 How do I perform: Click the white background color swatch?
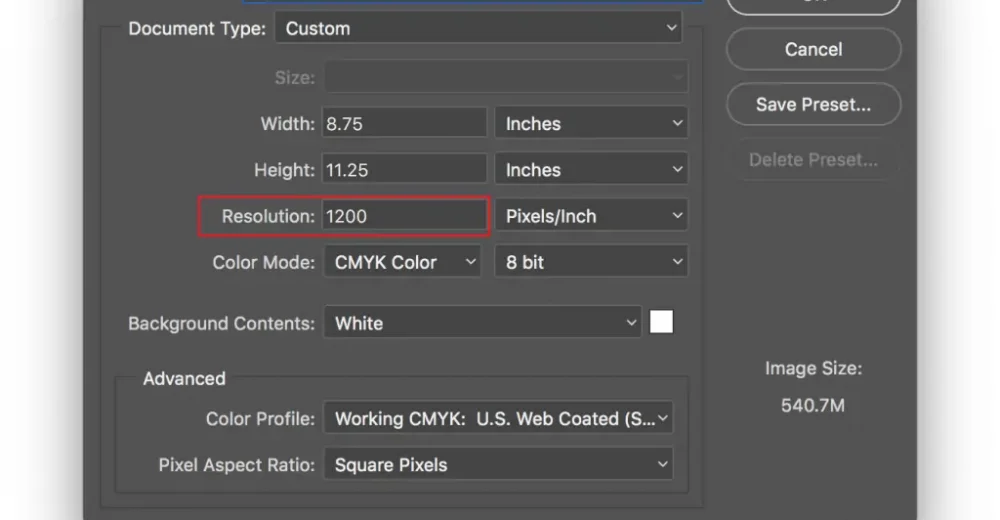pos(661,322)
